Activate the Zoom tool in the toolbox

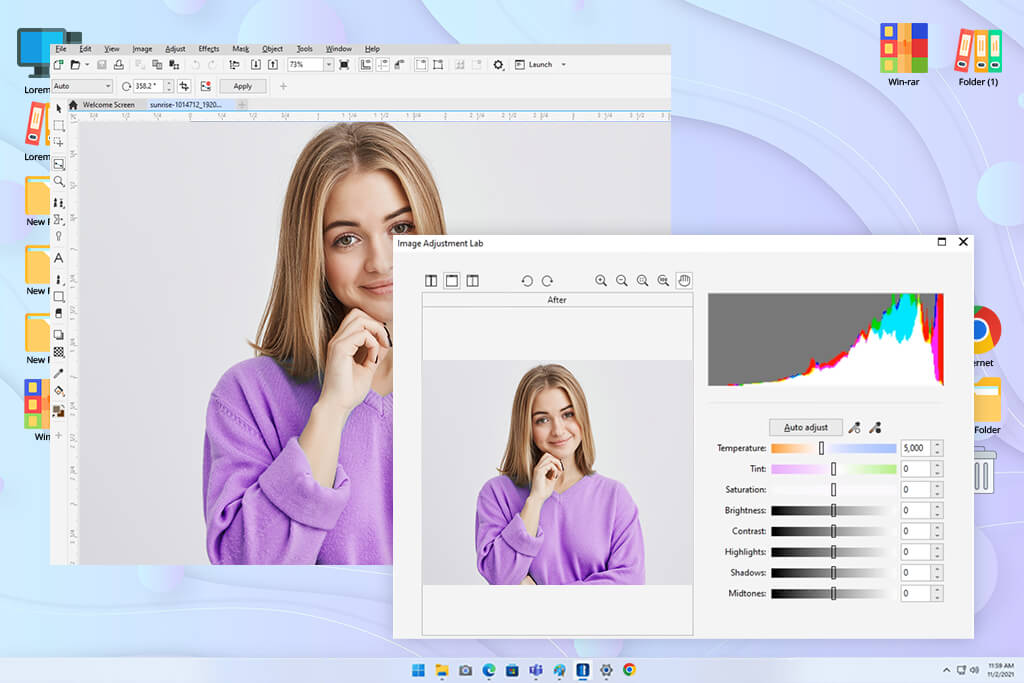pyautogui.click(x=59, y=182)
